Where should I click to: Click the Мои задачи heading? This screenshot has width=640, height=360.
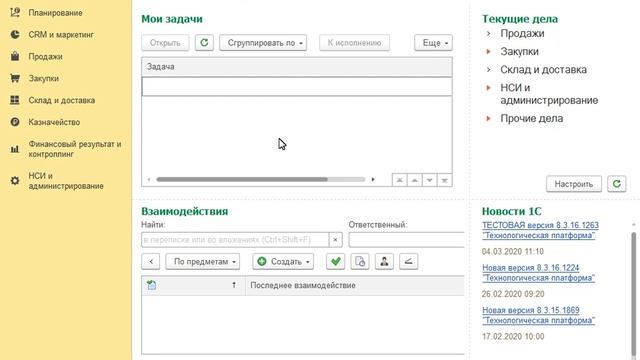tap(172, 19)
